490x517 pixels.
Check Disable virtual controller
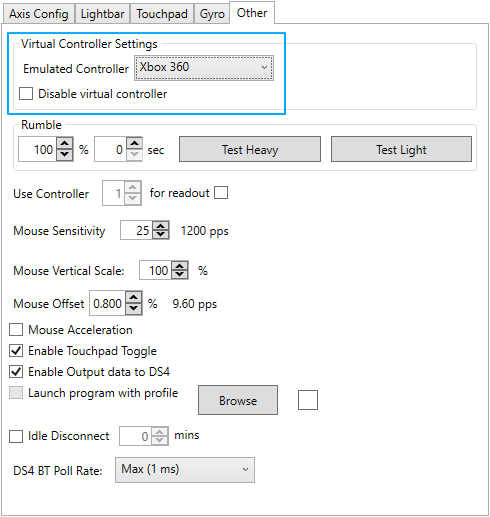(26, 94)
